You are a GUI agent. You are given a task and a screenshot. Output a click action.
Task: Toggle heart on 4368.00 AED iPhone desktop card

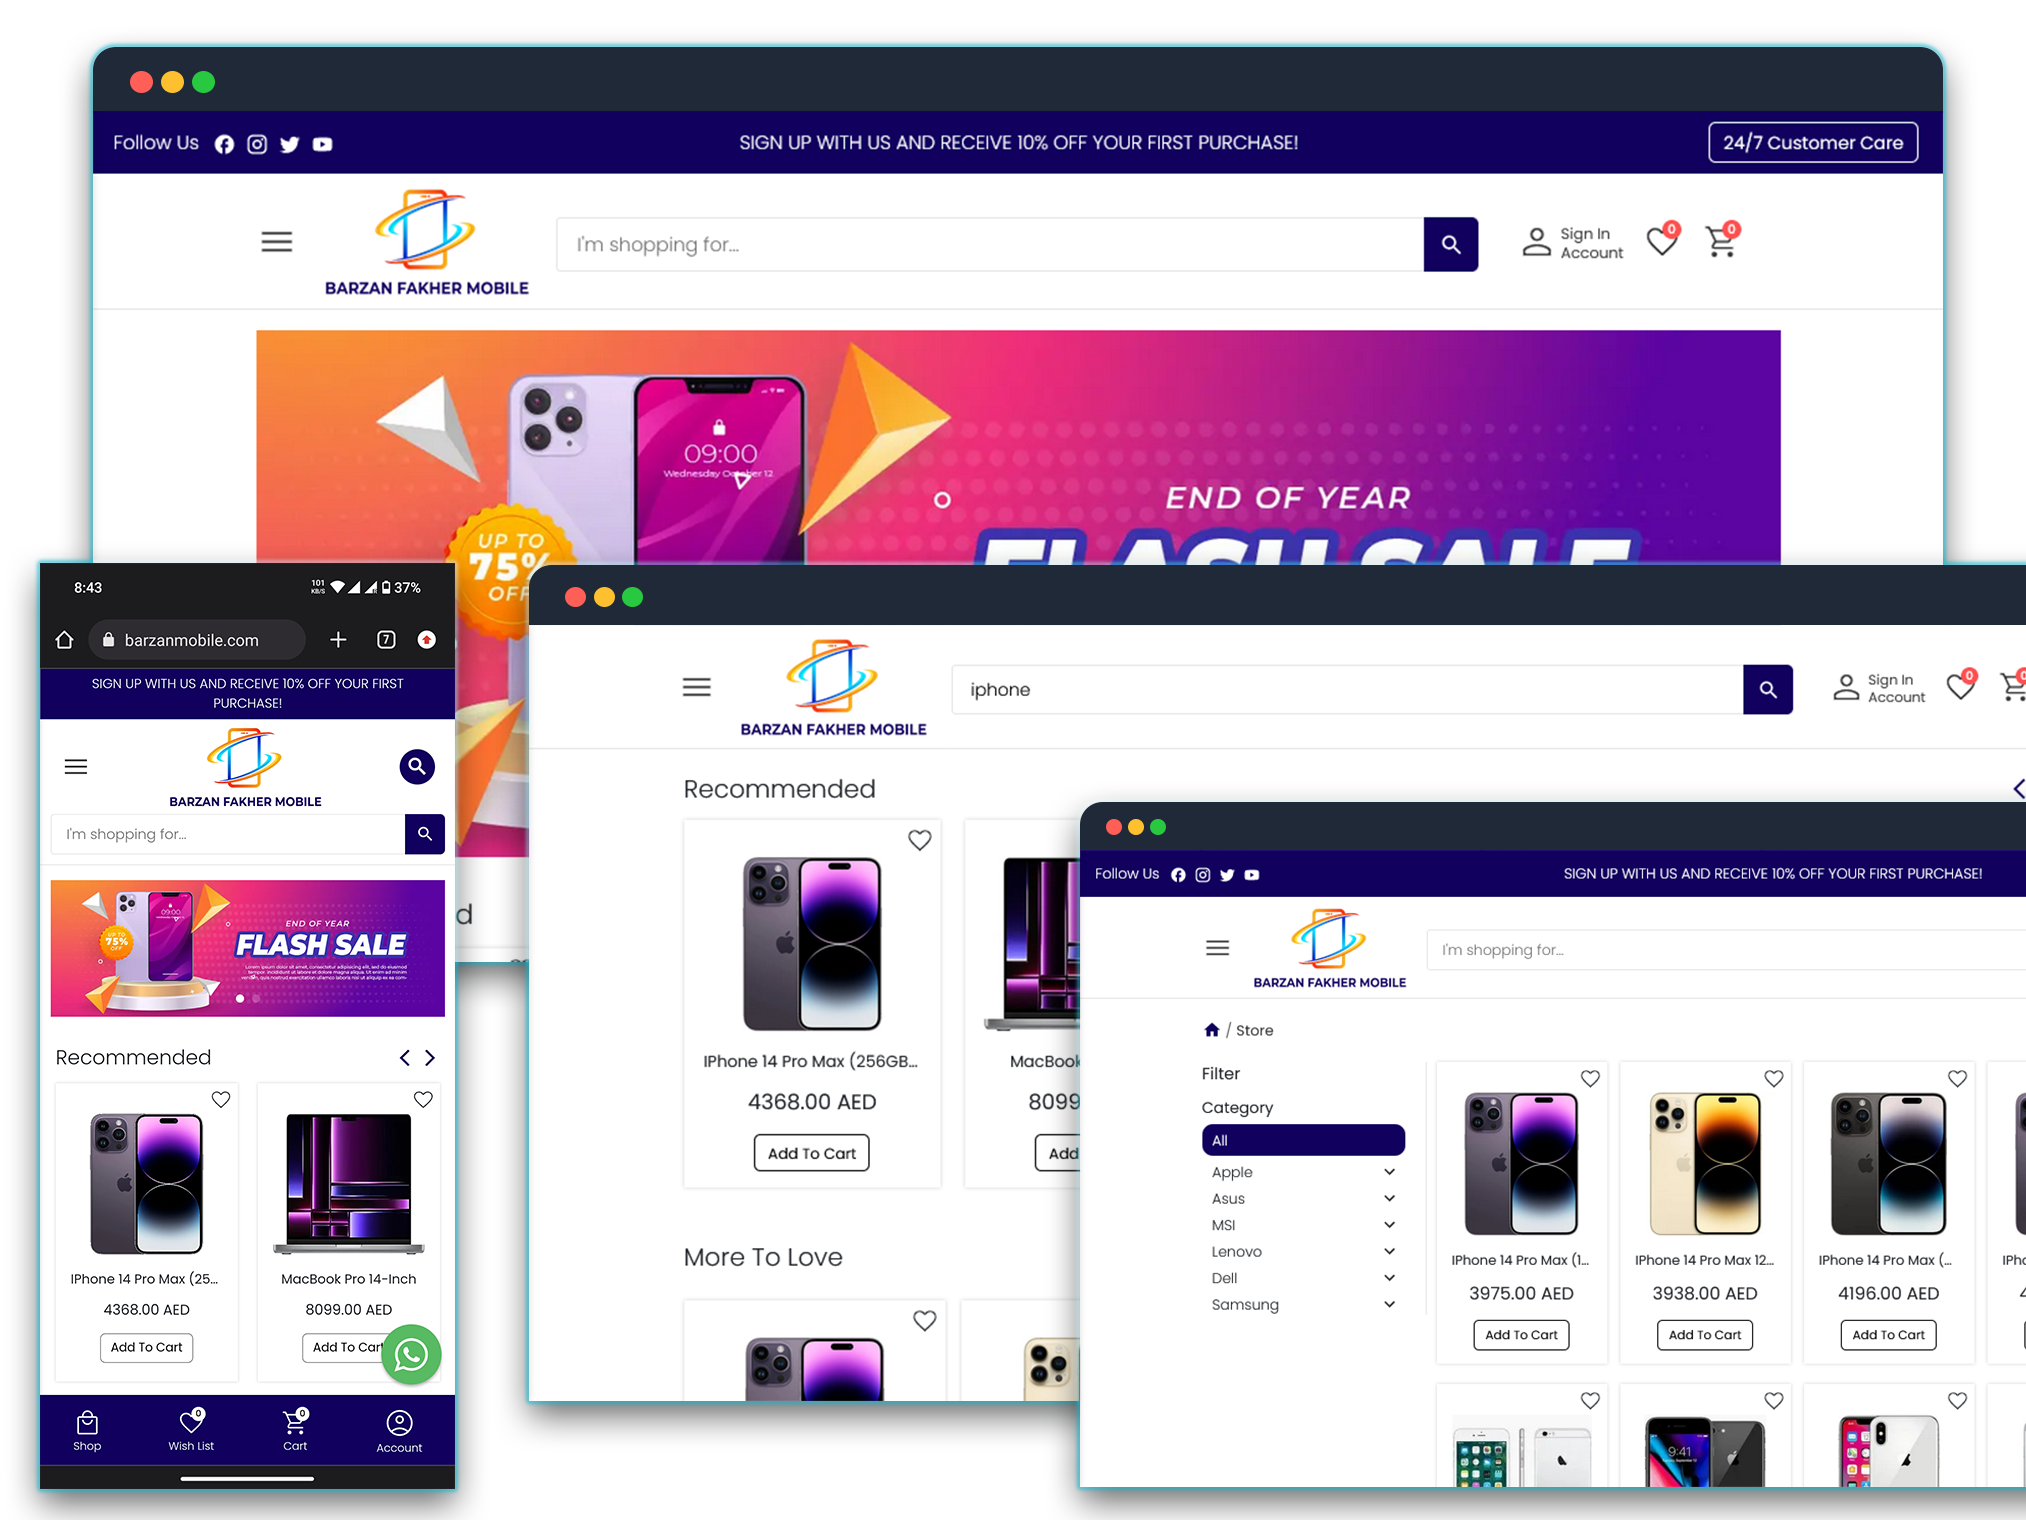click(x=919, y=840)
